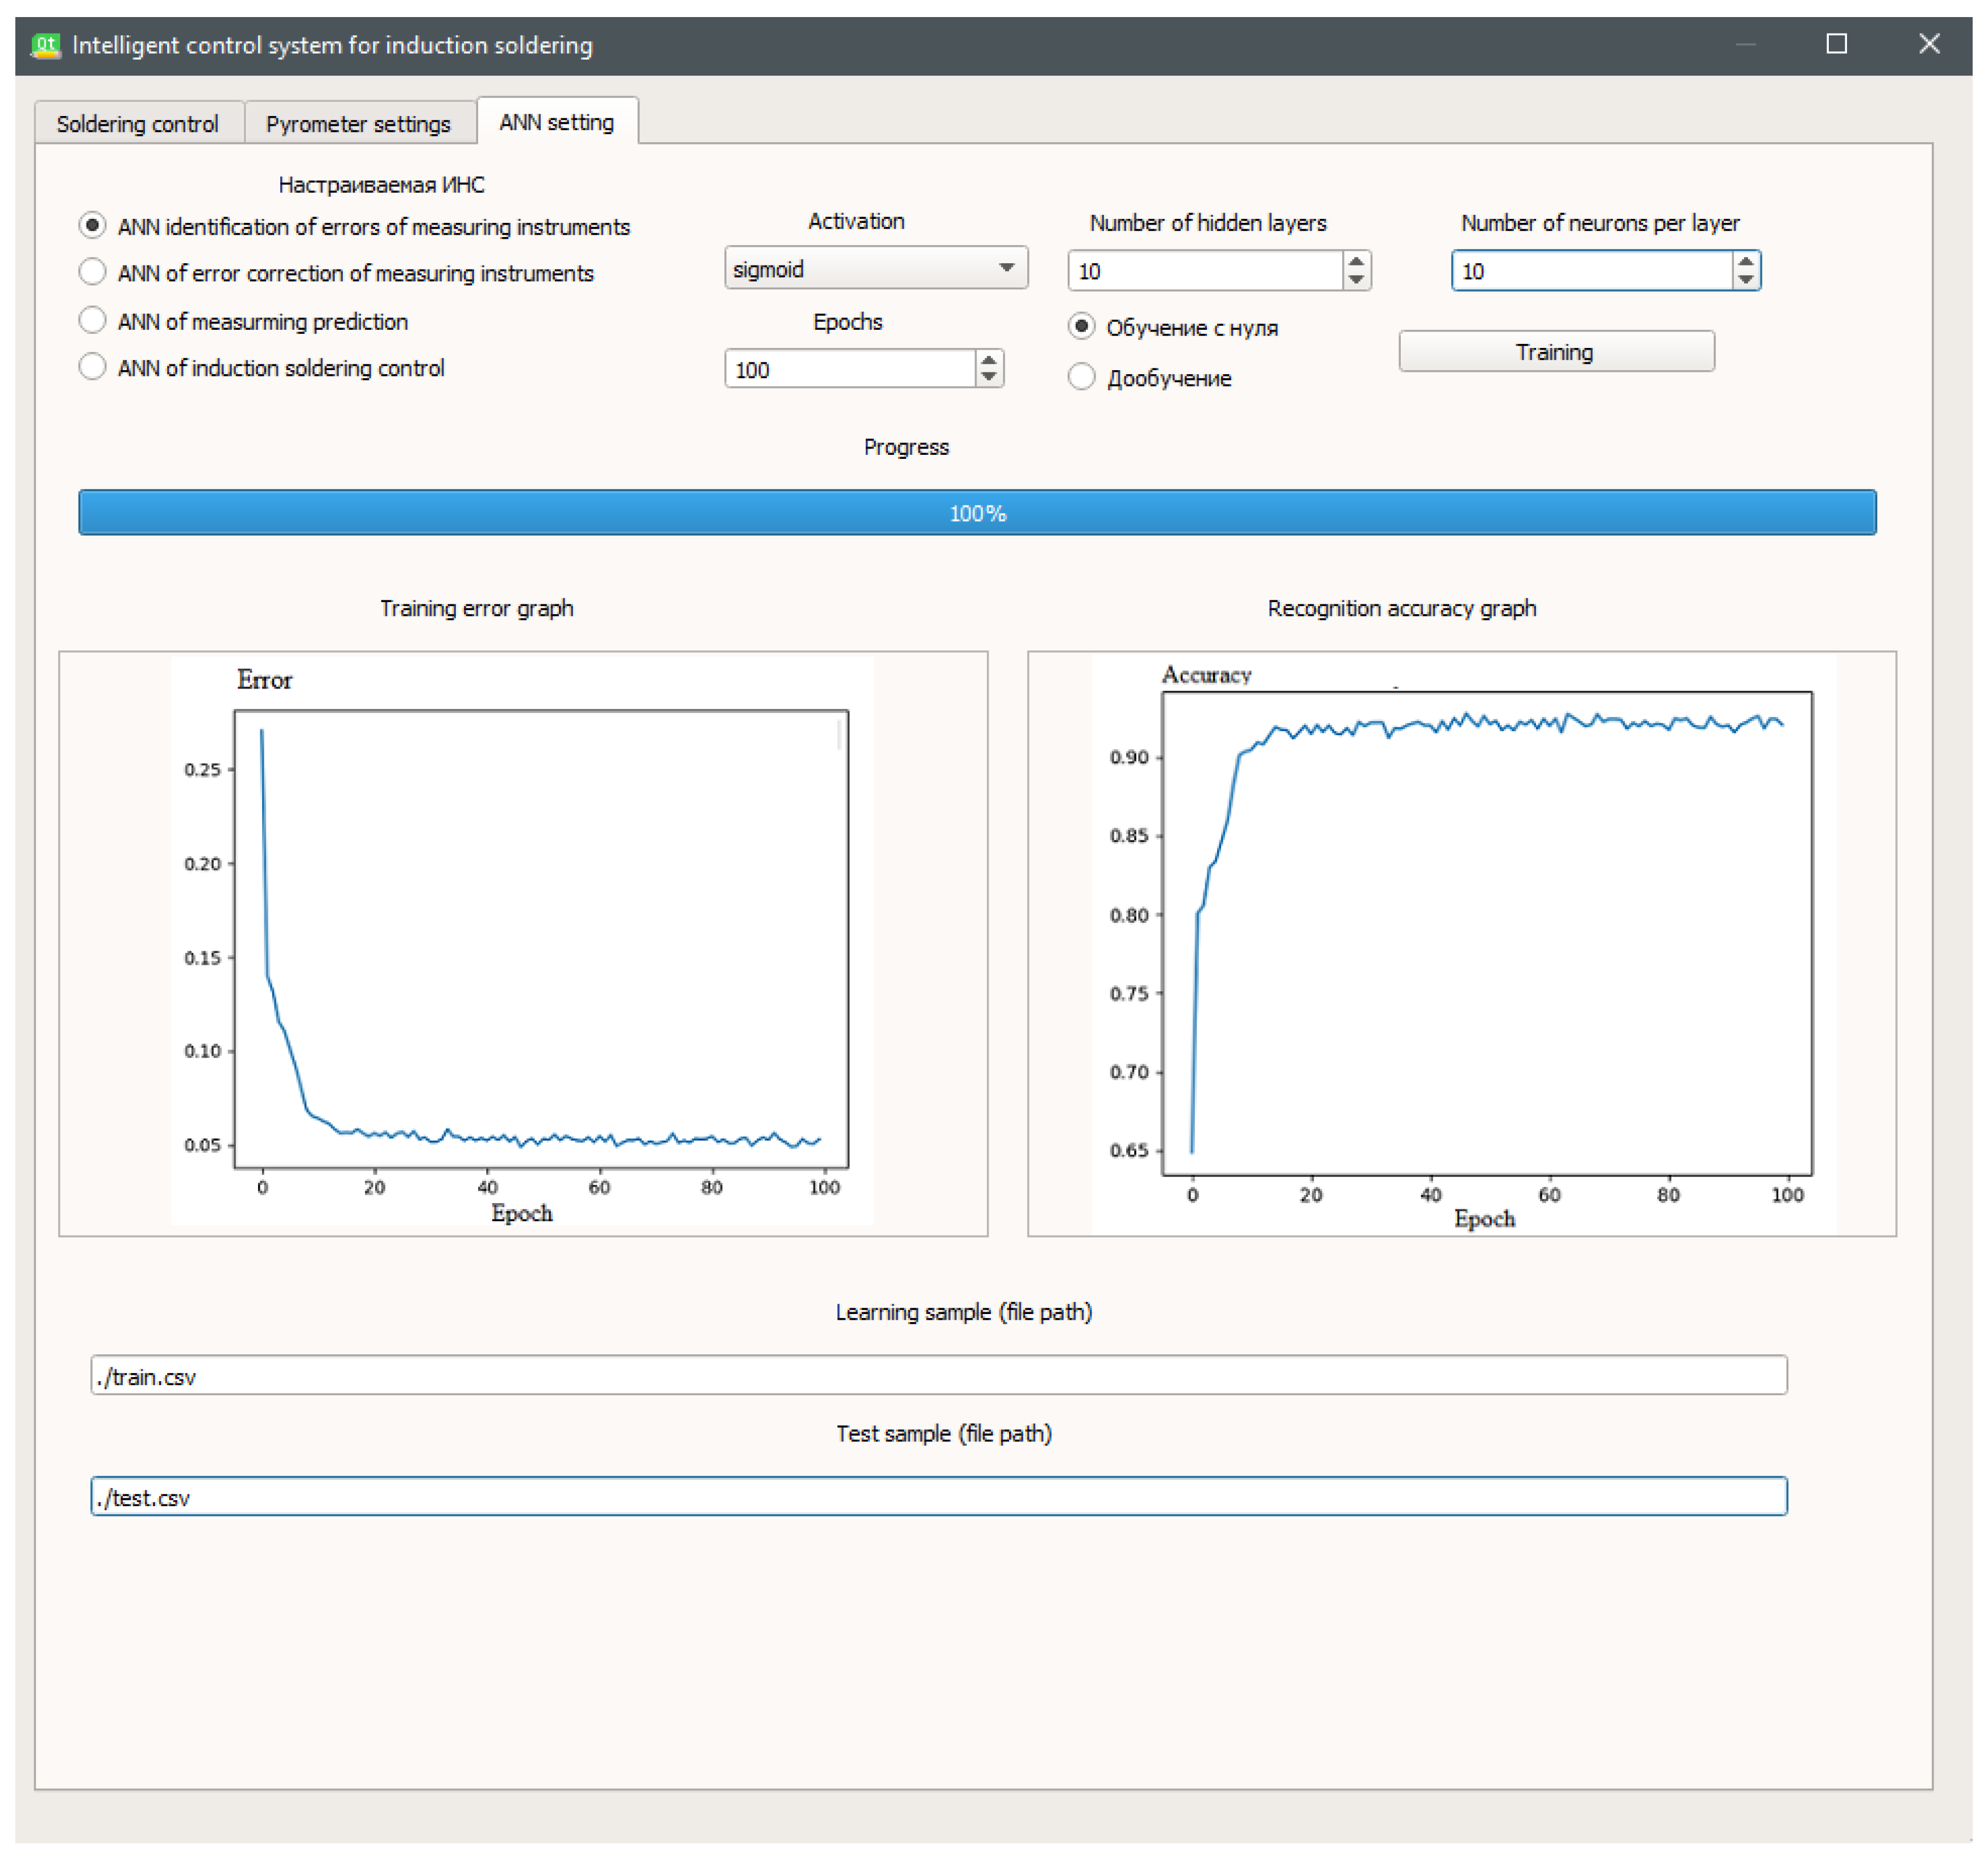Select ANN of error correction option

tap(93, 272)
